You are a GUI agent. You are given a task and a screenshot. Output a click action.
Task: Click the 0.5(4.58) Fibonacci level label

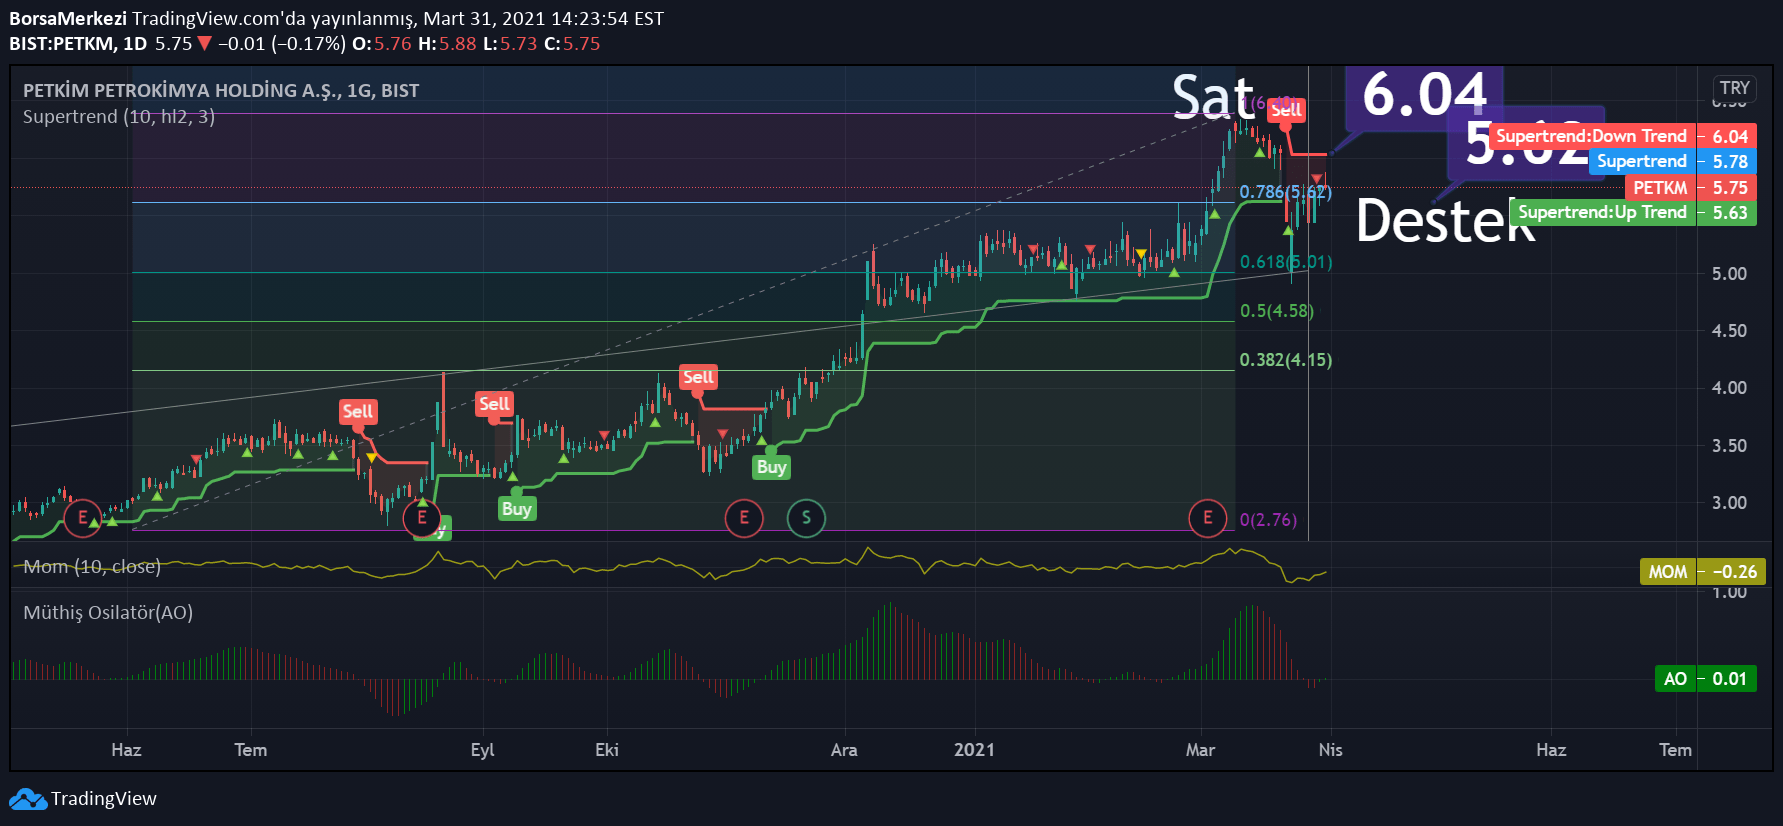point(1277,311)
